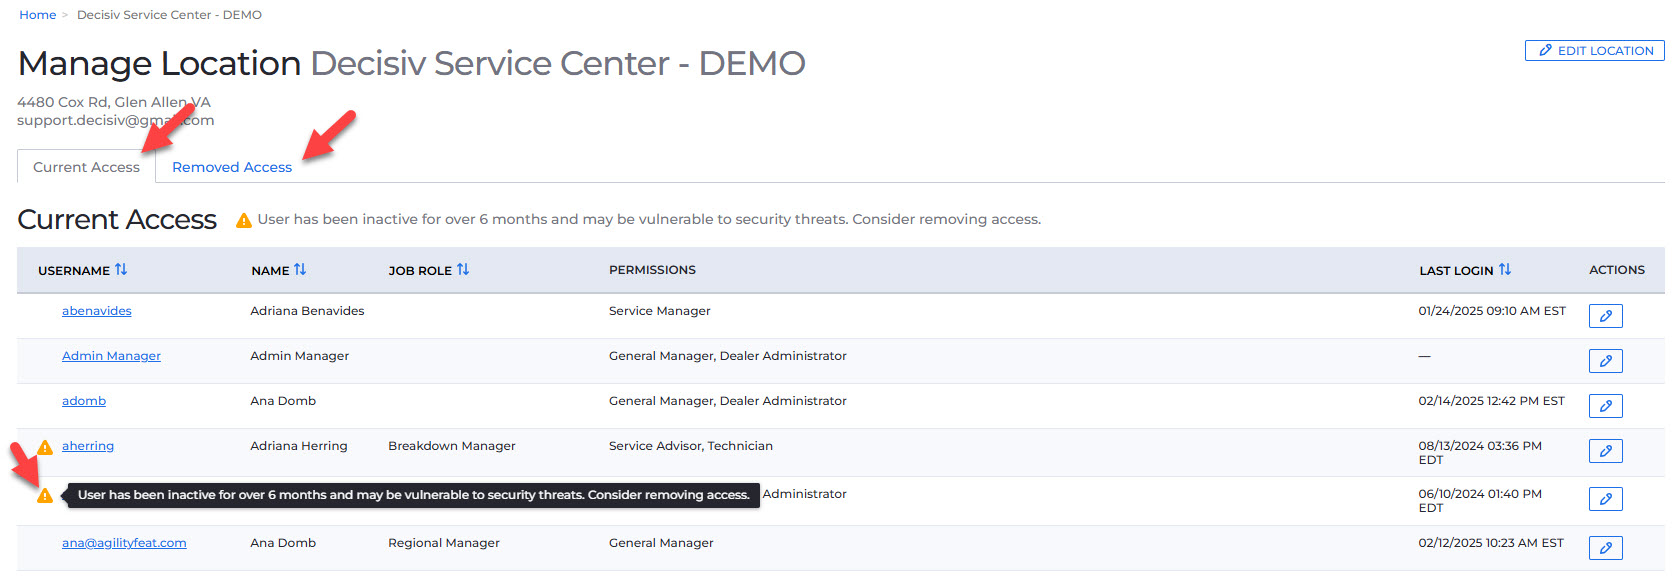
Task: Go to Home via breadcrumb
Action: click(38, 15)
